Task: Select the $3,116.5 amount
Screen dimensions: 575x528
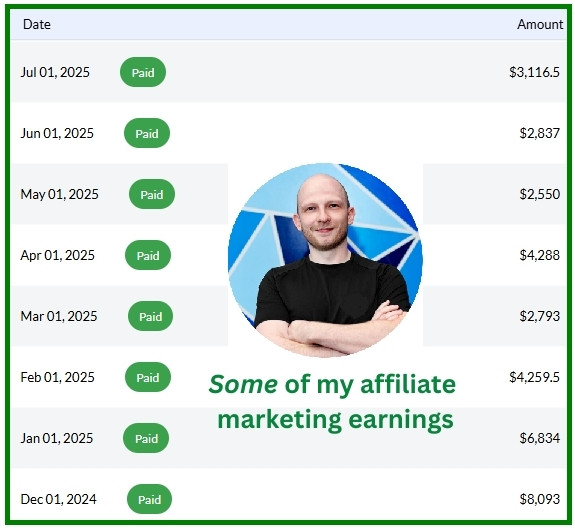Action: [x=534, y=72]
